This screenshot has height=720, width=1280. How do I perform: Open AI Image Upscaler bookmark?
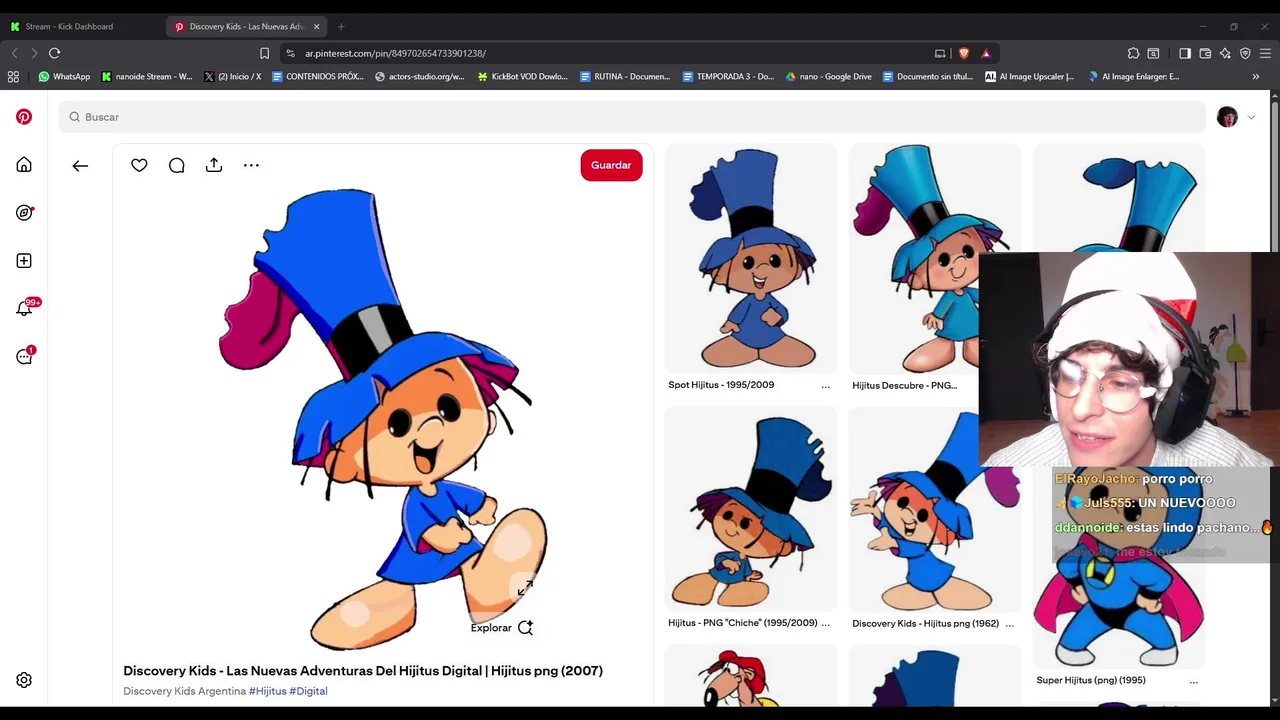1029,76
